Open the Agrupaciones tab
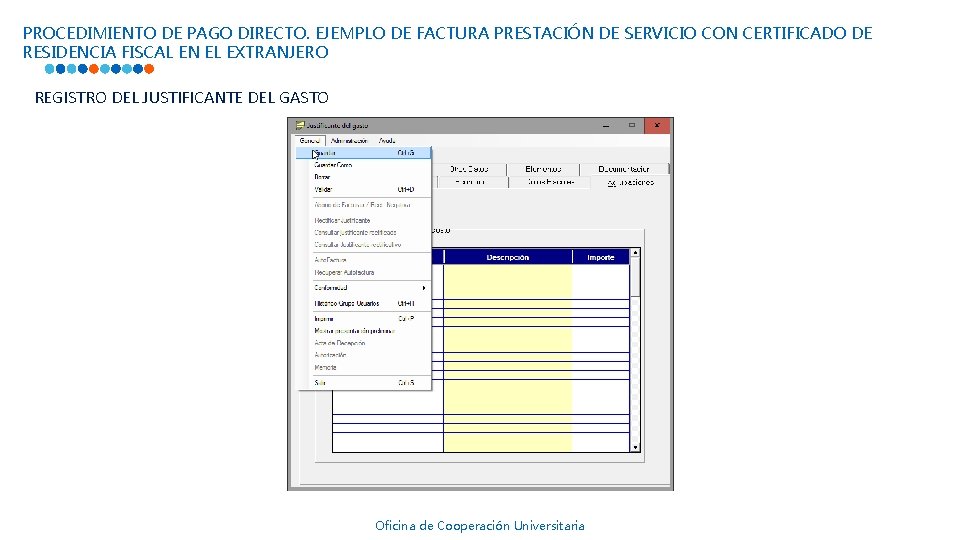The width and height of the screenshot is (960, 540). pos(631,182)
